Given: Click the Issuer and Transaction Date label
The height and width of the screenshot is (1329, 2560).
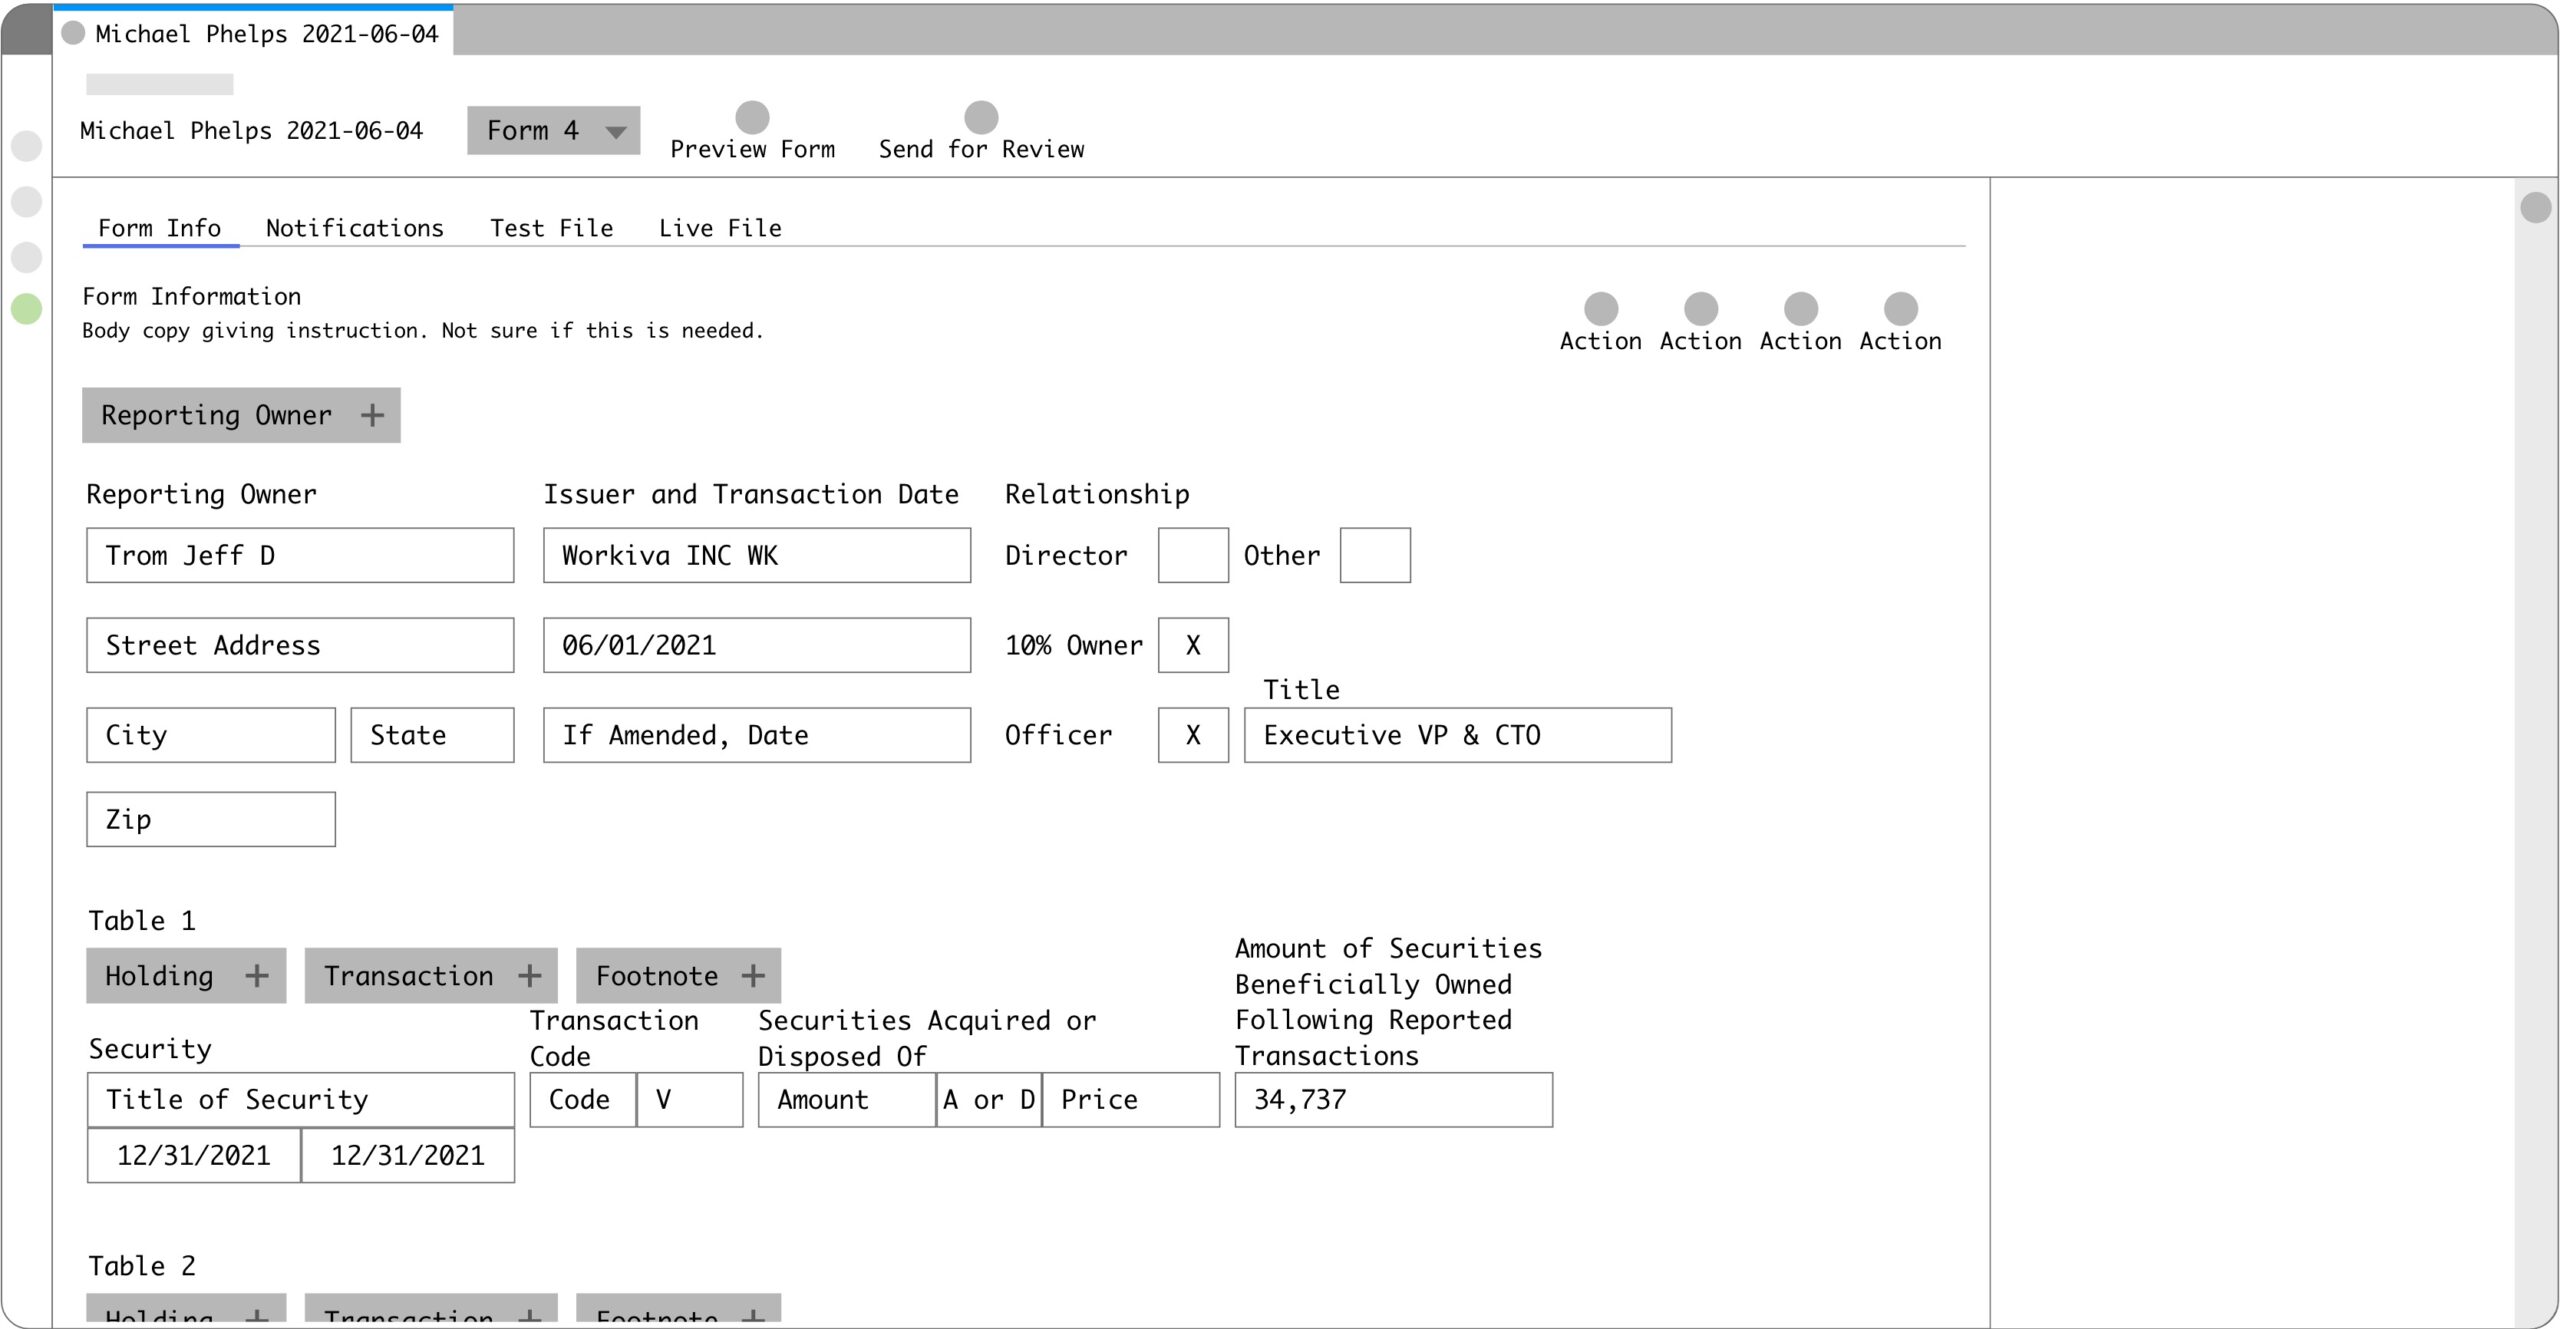Looking at the screenshot, I should pyautogui.click(x=751, y=494).
